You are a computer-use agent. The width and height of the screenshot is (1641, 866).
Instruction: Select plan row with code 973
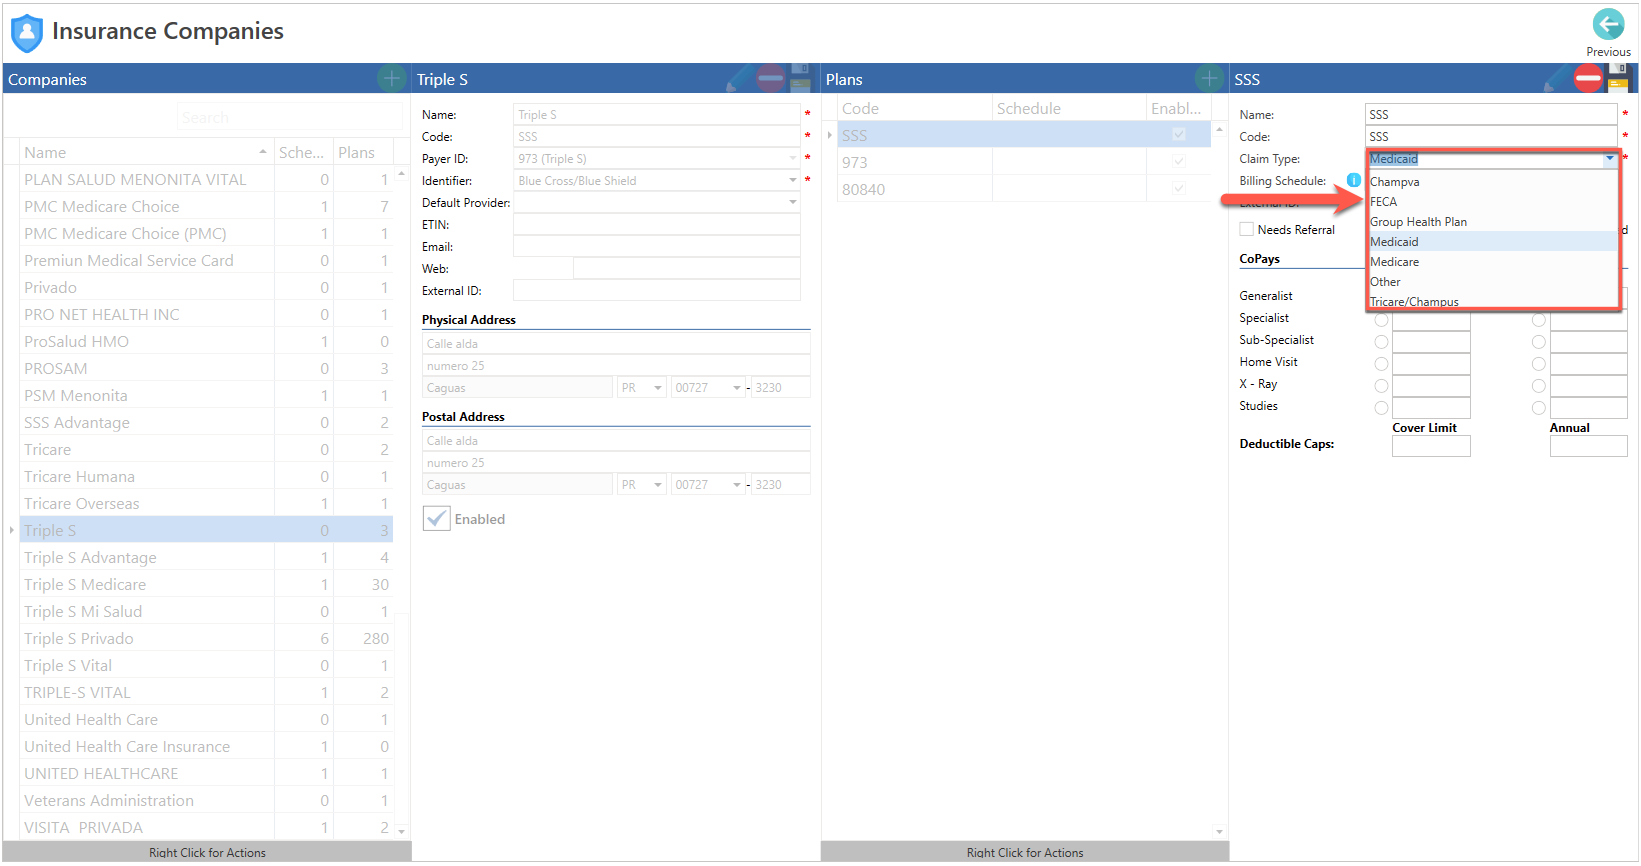pos(1024,162)
